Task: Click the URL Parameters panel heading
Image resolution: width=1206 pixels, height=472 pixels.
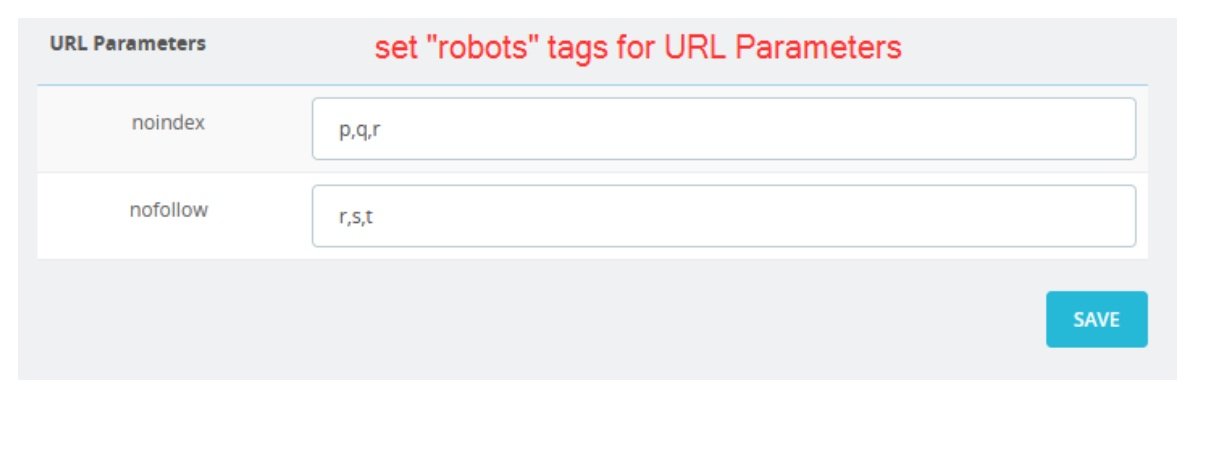Action: [x=128, y=44]
